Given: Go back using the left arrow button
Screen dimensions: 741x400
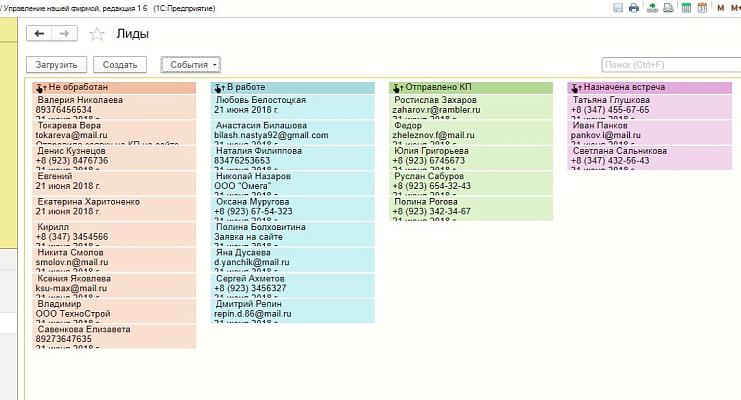Looking at the screenshot, I should [40, 34].
